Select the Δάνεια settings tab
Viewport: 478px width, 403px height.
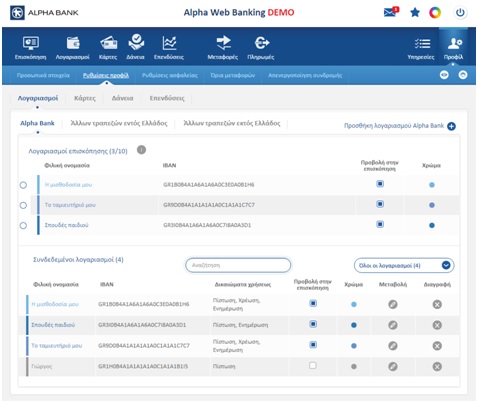[x=122, y=98]
